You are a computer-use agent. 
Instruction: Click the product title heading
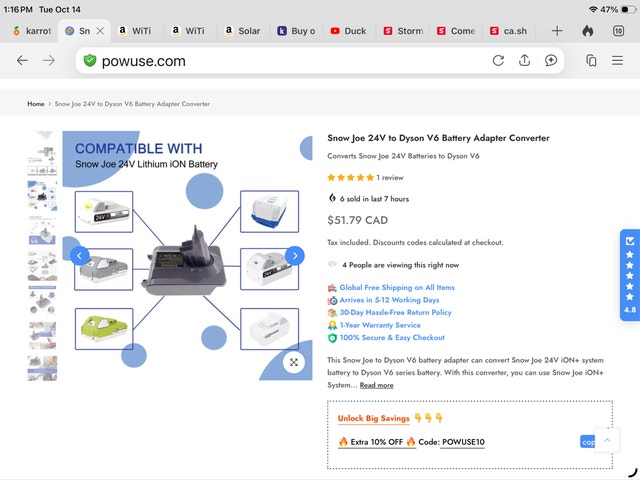tap(438, 138)
